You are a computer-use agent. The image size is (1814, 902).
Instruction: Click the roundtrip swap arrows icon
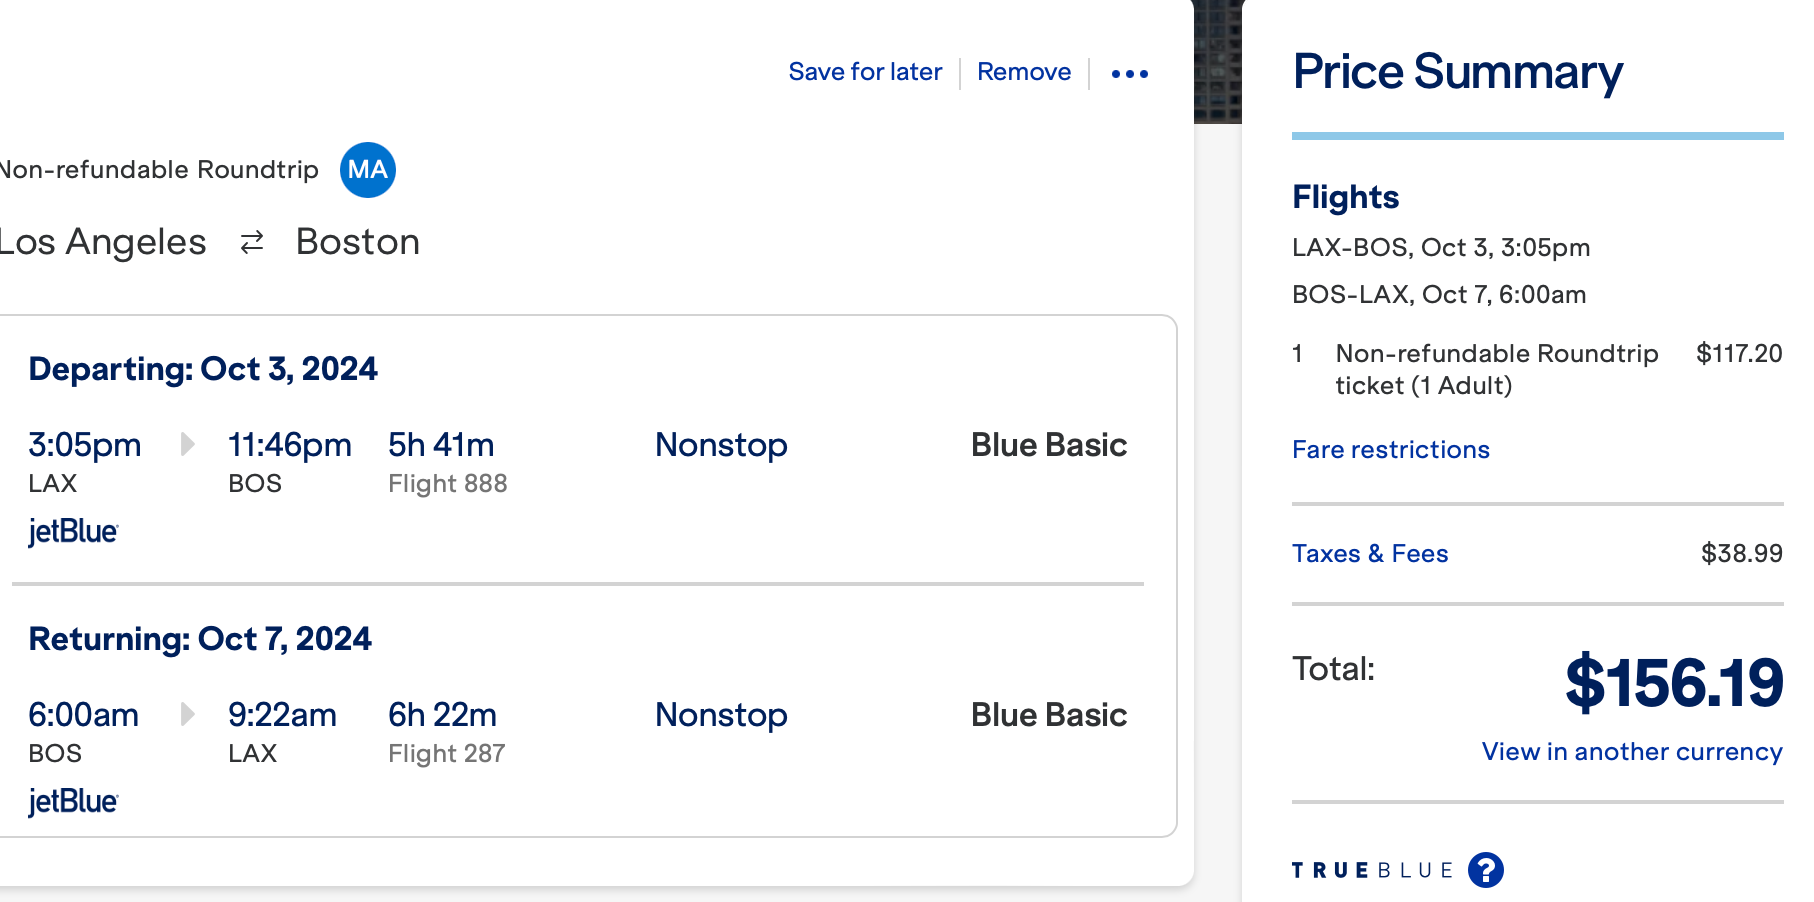252,242
